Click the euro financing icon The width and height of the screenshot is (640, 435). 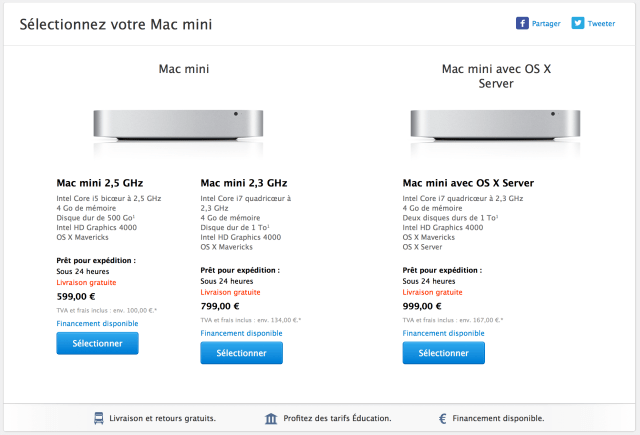coord(442,418)
